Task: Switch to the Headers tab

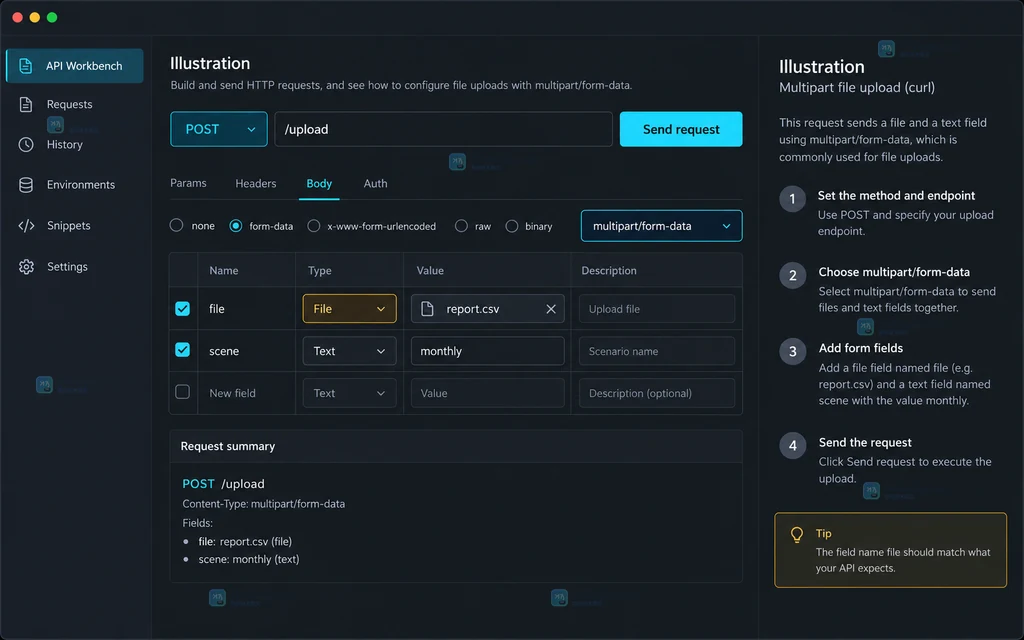Action: 255,184
